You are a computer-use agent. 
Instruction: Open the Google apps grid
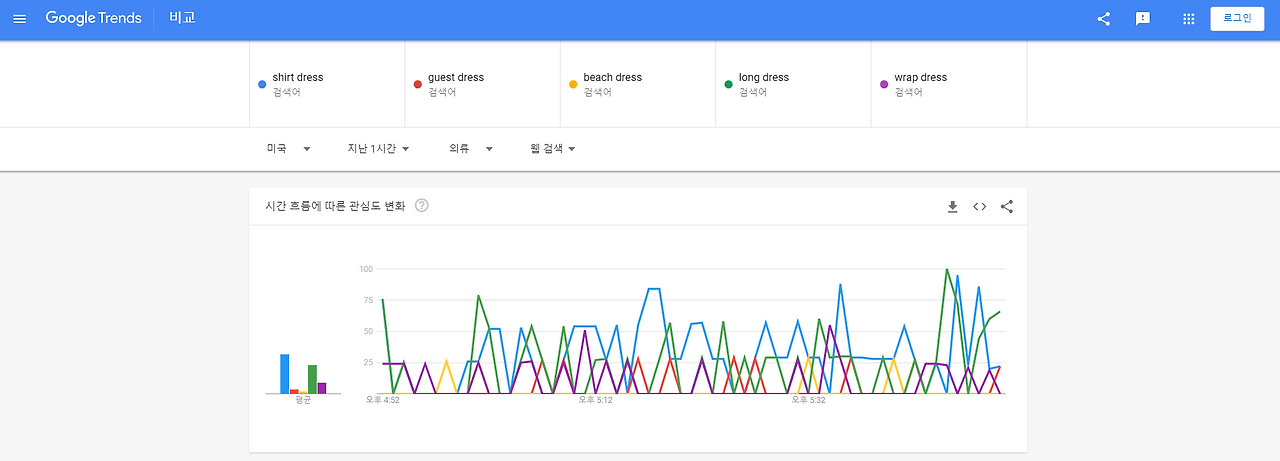pos(1189,19)
